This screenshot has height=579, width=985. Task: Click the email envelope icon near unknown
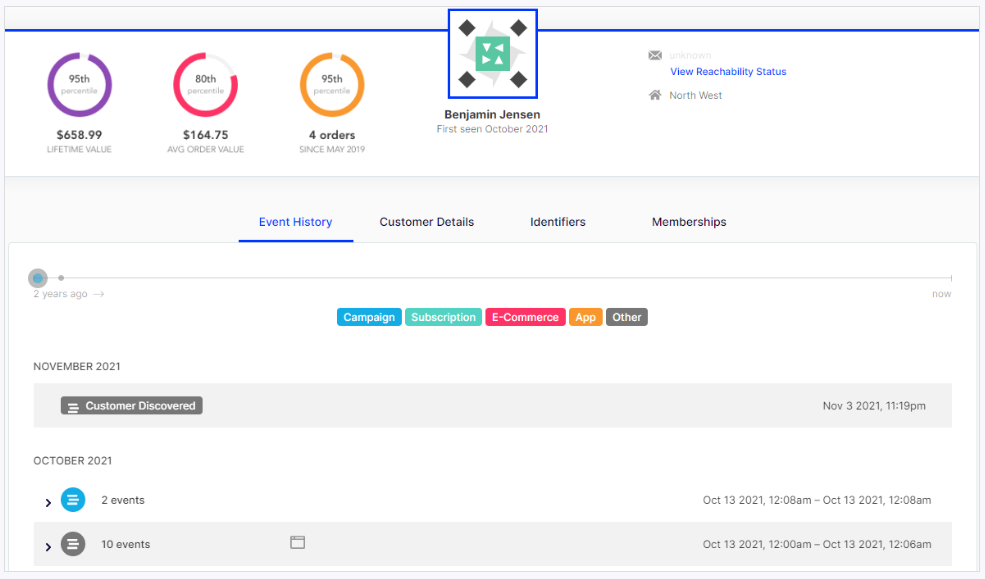tap(655, 55)
